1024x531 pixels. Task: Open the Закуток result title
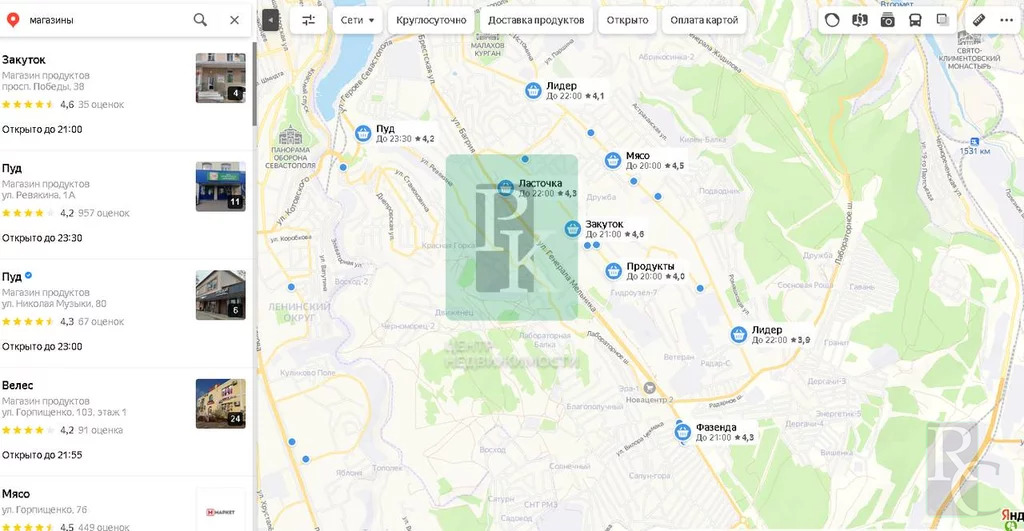[x=24, y=59]
